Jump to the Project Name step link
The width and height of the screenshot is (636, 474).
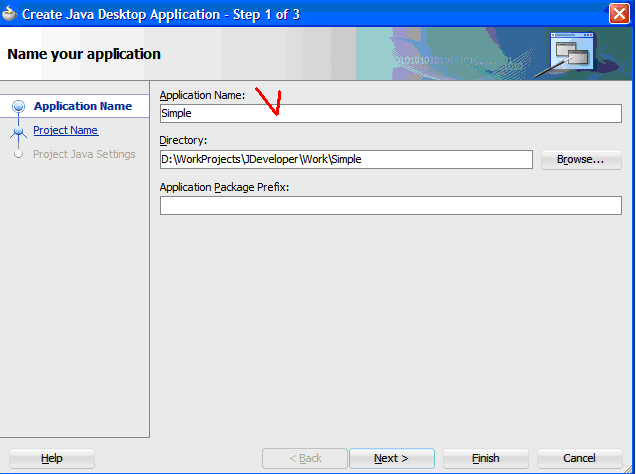65,130
